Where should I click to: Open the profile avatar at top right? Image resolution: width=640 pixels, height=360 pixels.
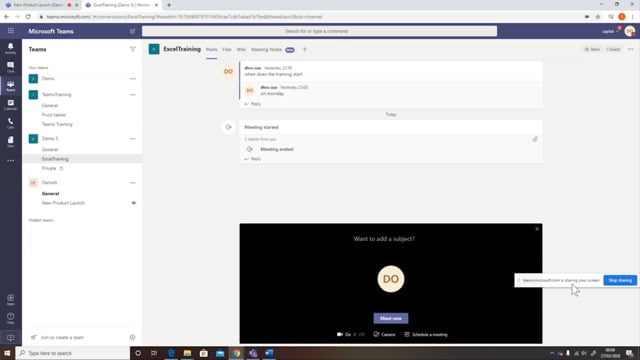click(629, 31)
